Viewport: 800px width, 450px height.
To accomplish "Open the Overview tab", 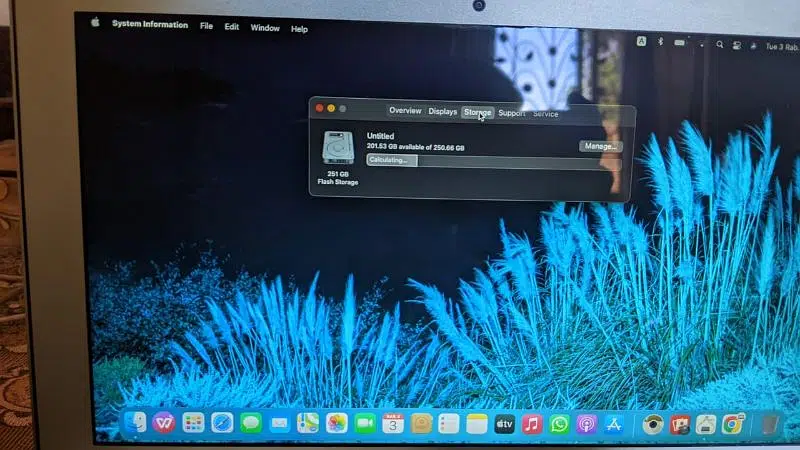I will tap(405, 112).
